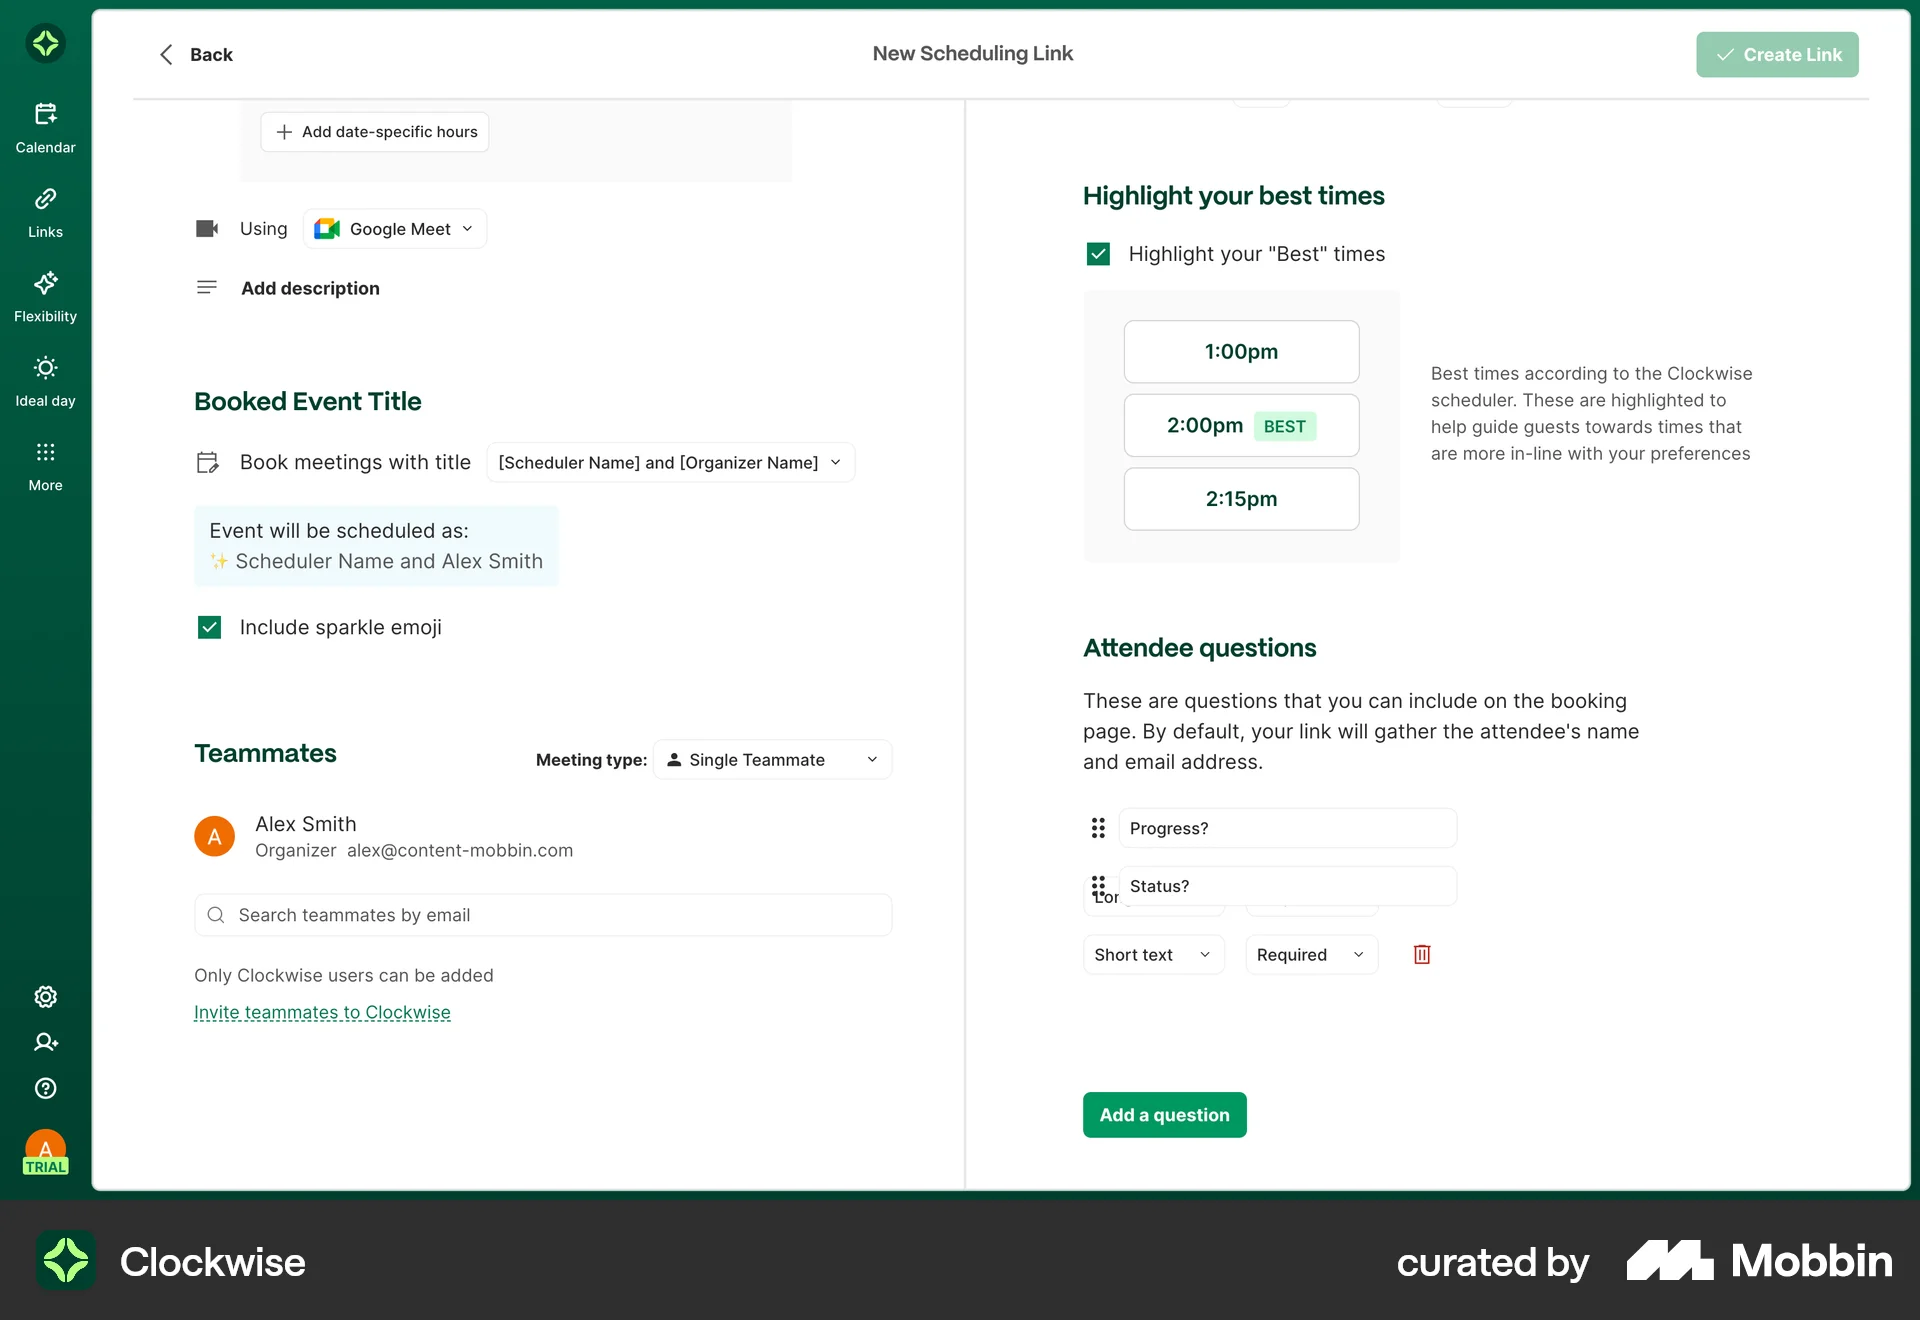Open the Flexibility panel from the sidebar
1920x1320 pixels.
click(x=45, y=296)
